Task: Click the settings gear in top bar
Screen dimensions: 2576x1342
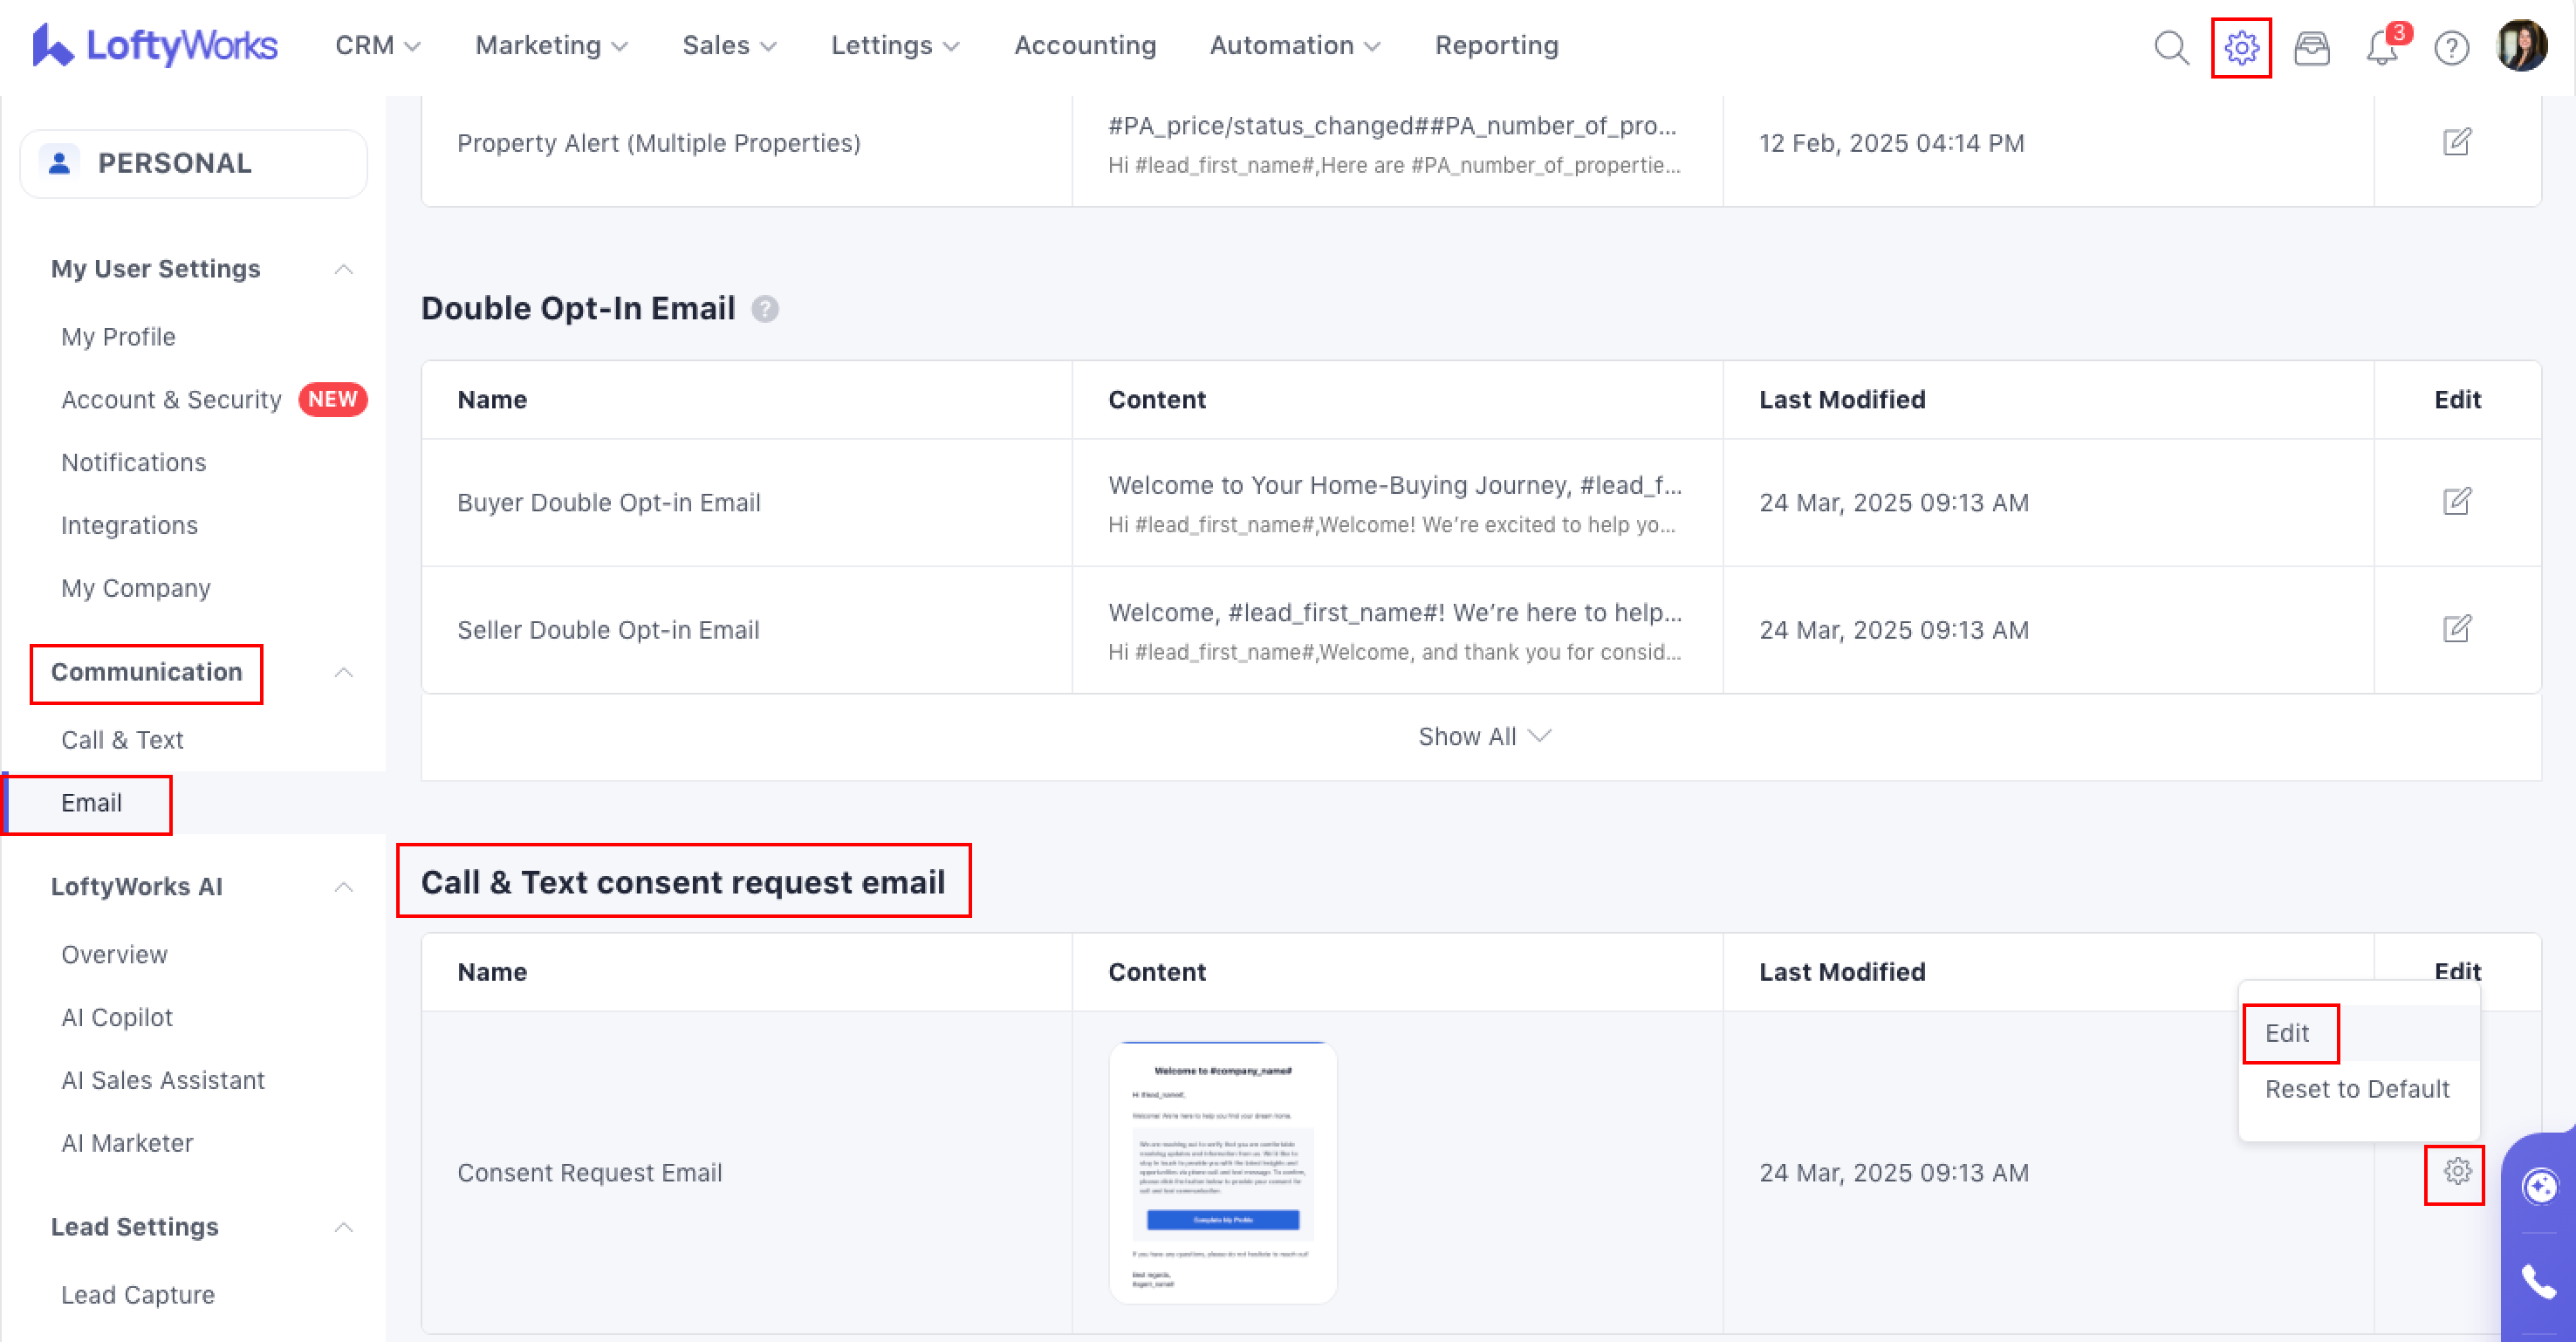Action: coord(2241,47)
